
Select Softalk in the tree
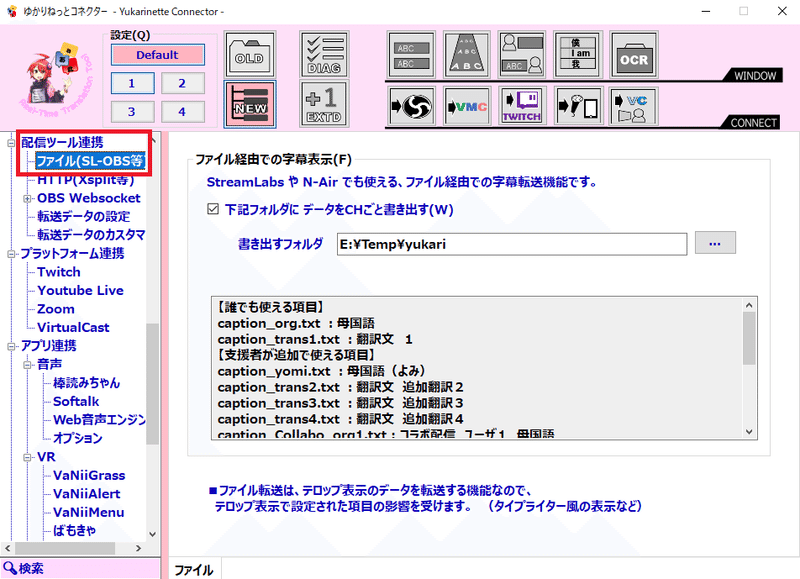76,401
